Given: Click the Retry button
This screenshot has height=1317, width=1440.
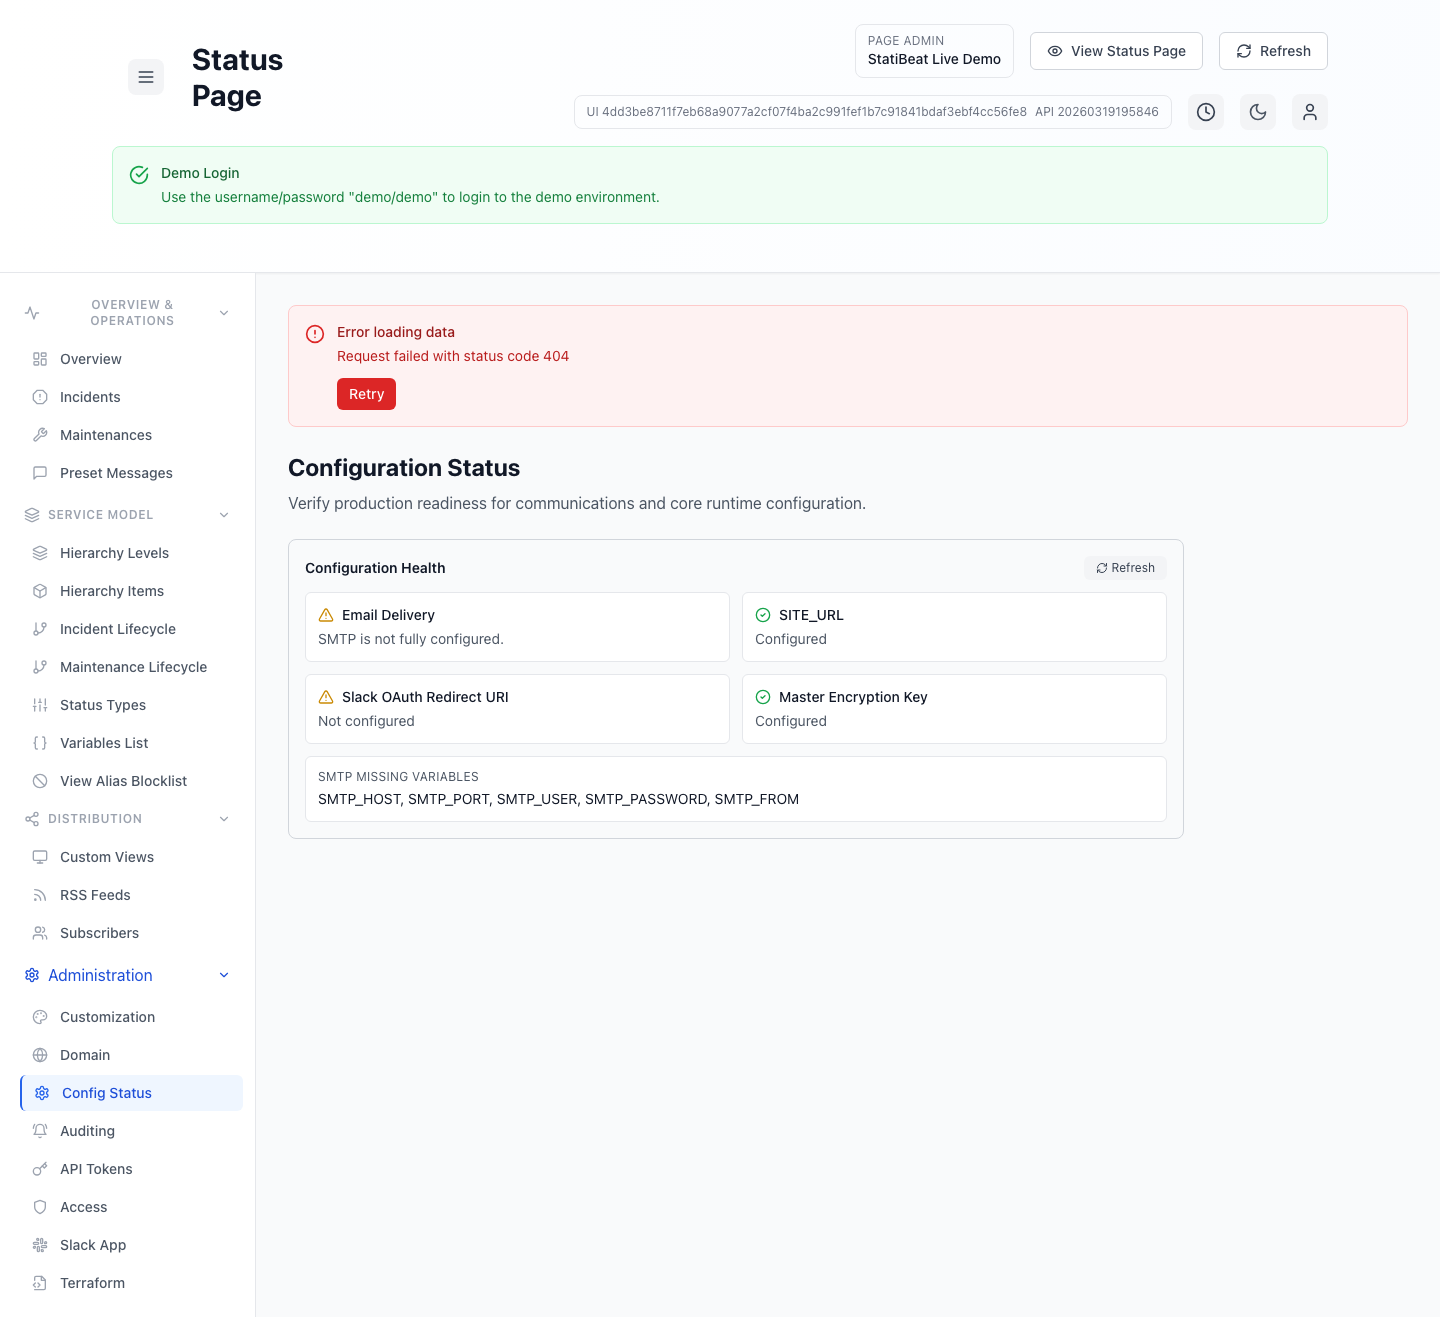Looking at the screenshot, I should click(x=366, y=394).
